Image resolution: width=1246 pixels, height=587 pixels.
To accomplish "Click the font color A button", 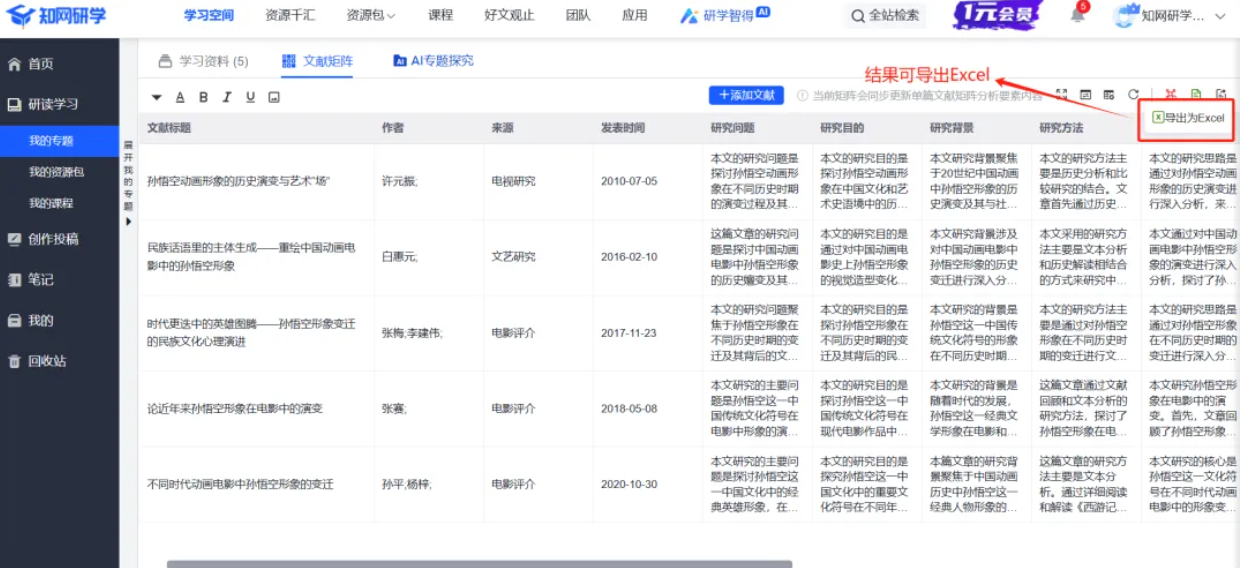I will click(180, 97).
